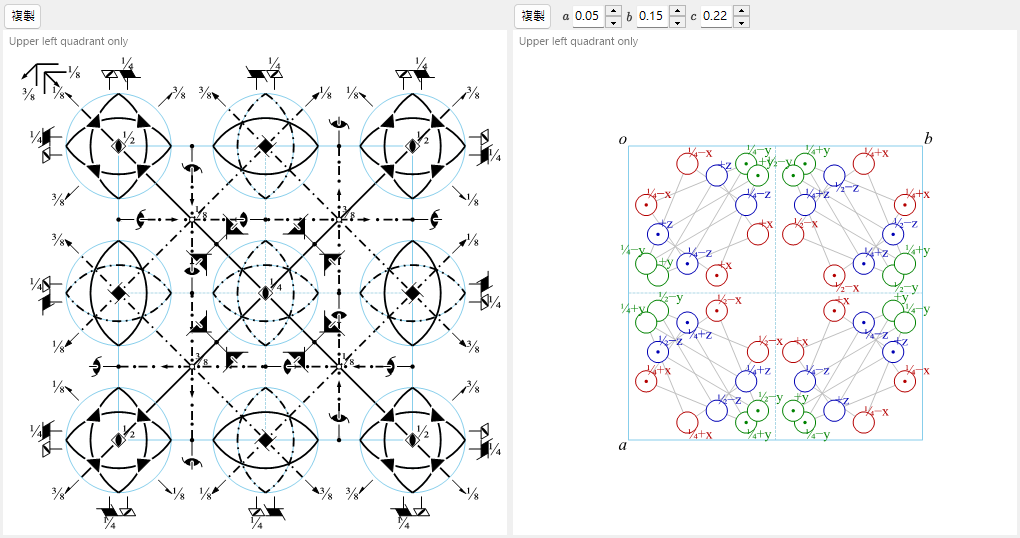Click the origin label o in the position diagram
1020x538 pixels.
point(623,139)
